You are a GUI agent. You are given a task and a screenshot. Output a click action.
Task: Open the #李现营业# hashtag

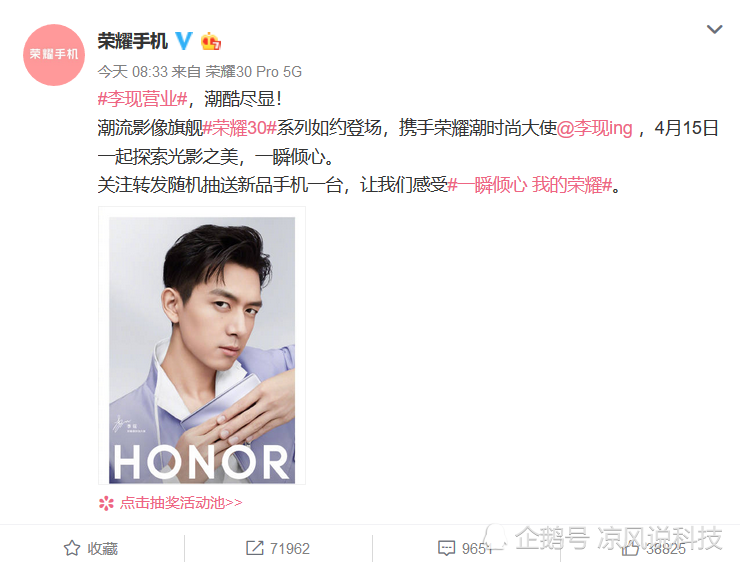tap(143, 99)
